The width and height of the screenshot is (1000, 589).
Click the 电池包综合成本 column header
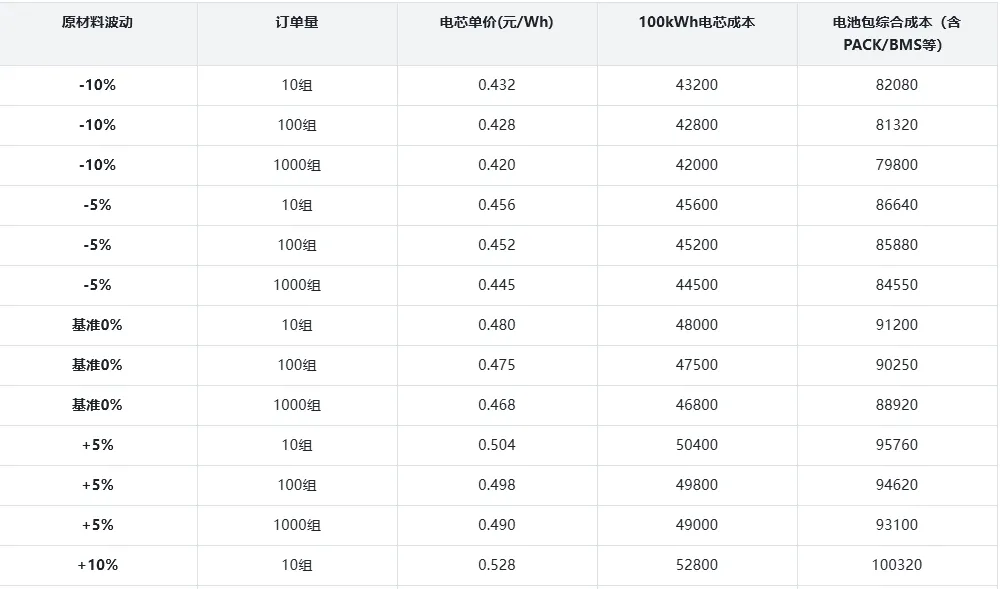pos(895,33)
